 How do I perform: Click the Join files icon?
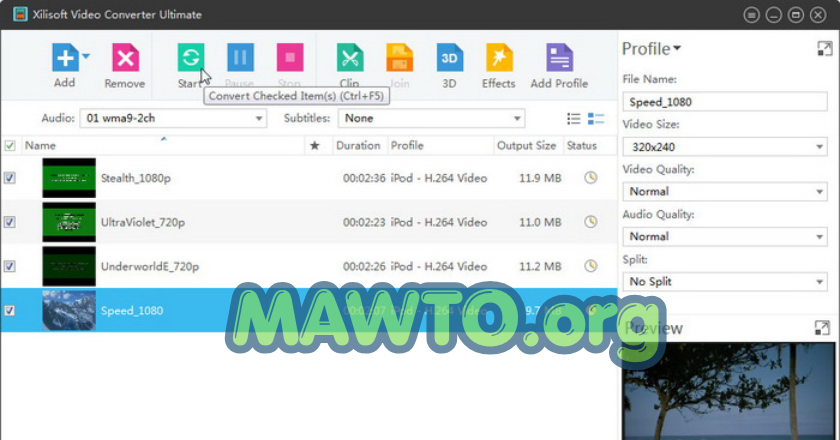click(399, 57)
